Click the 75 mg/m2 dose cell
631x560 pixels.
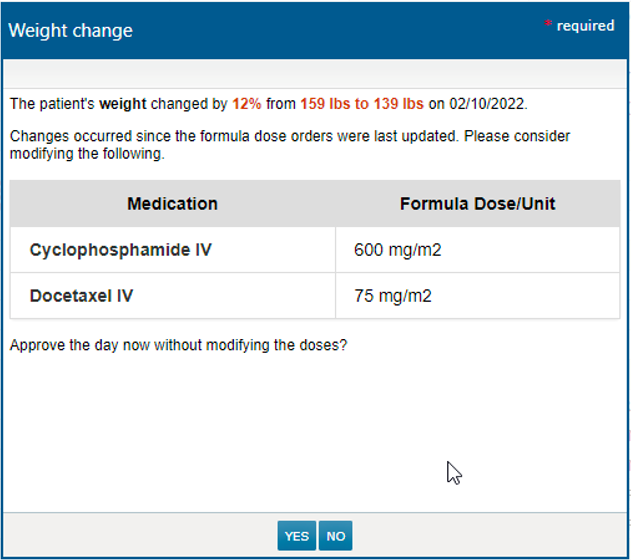[x=393, y=296]
